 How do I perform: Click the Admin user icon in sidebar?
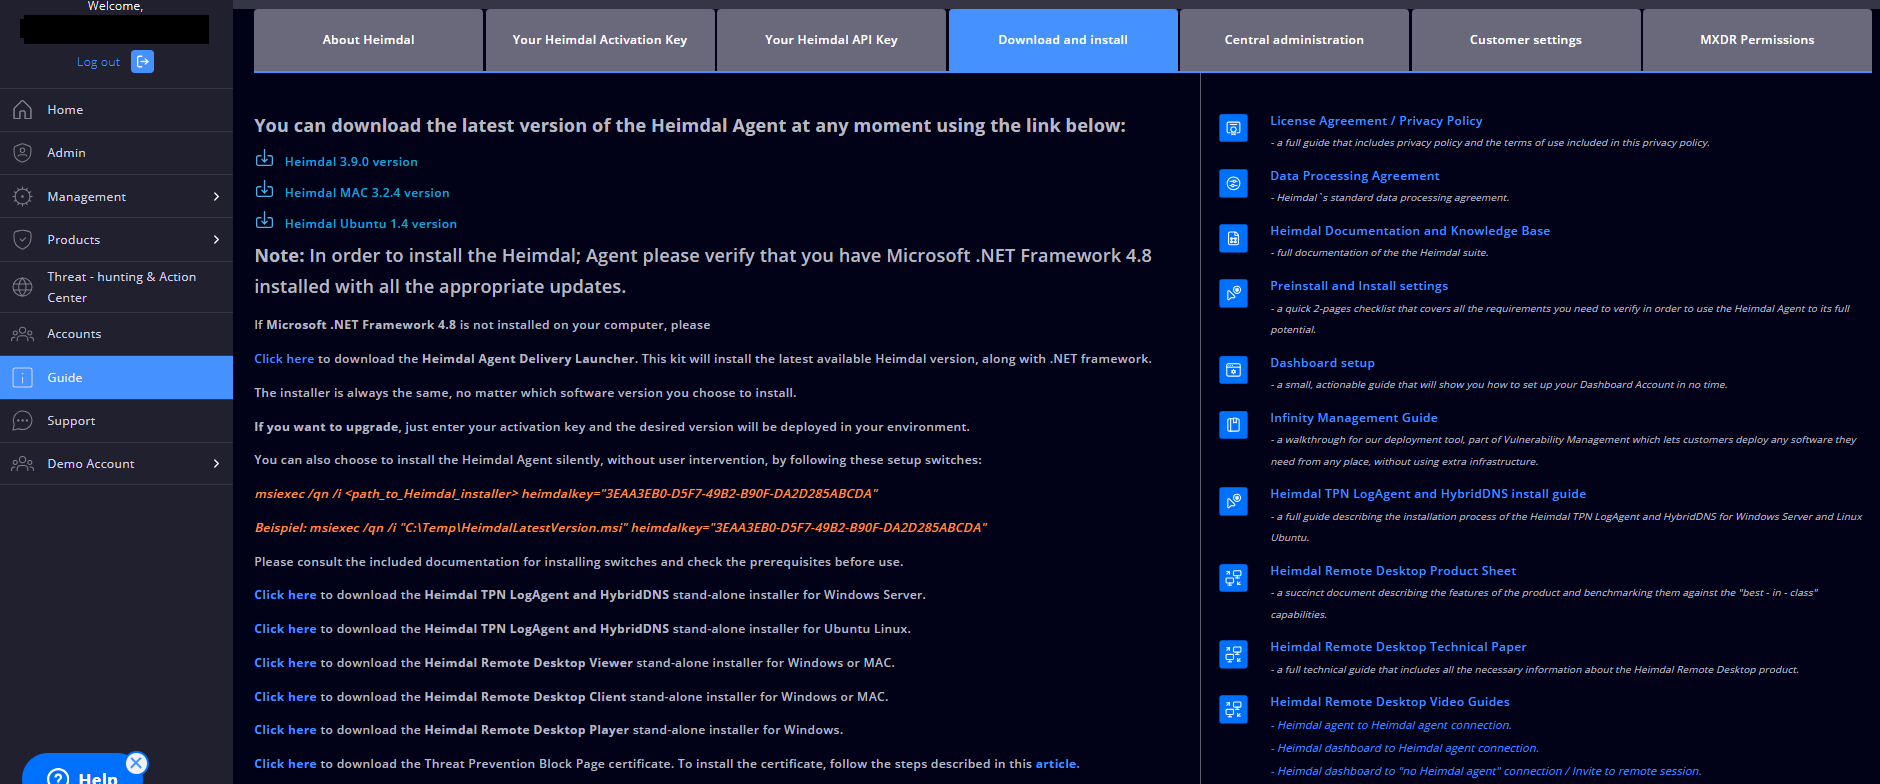22,153
